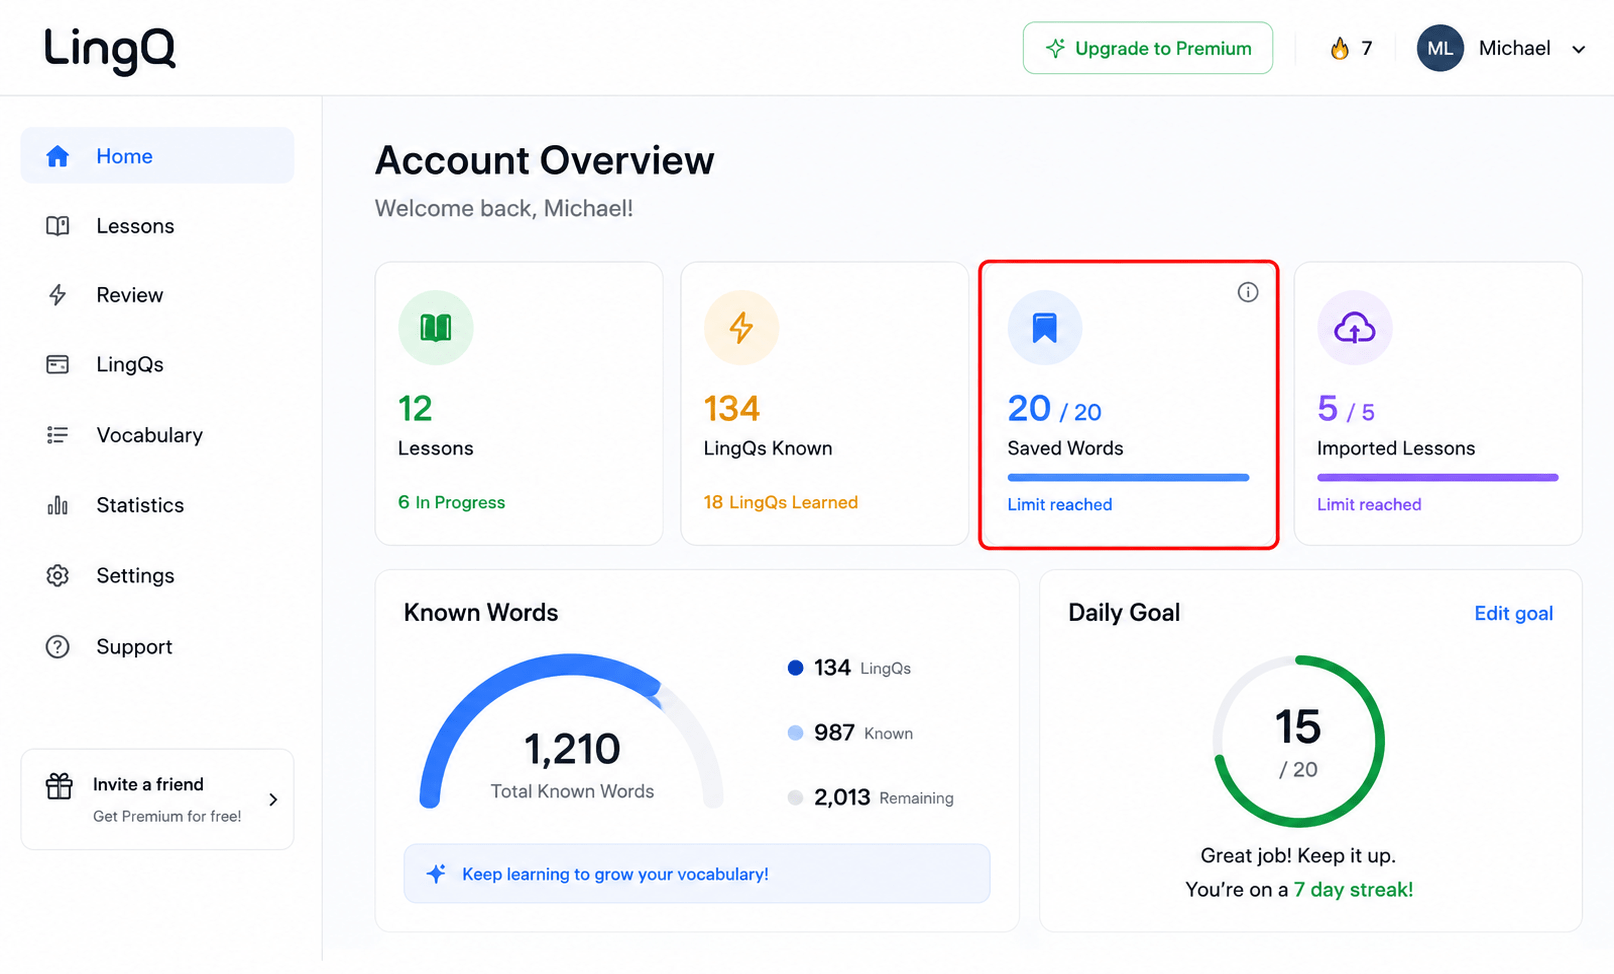
Task: Click the Michael username in header
Action: pyautogui.click(x=1515, y=48)
